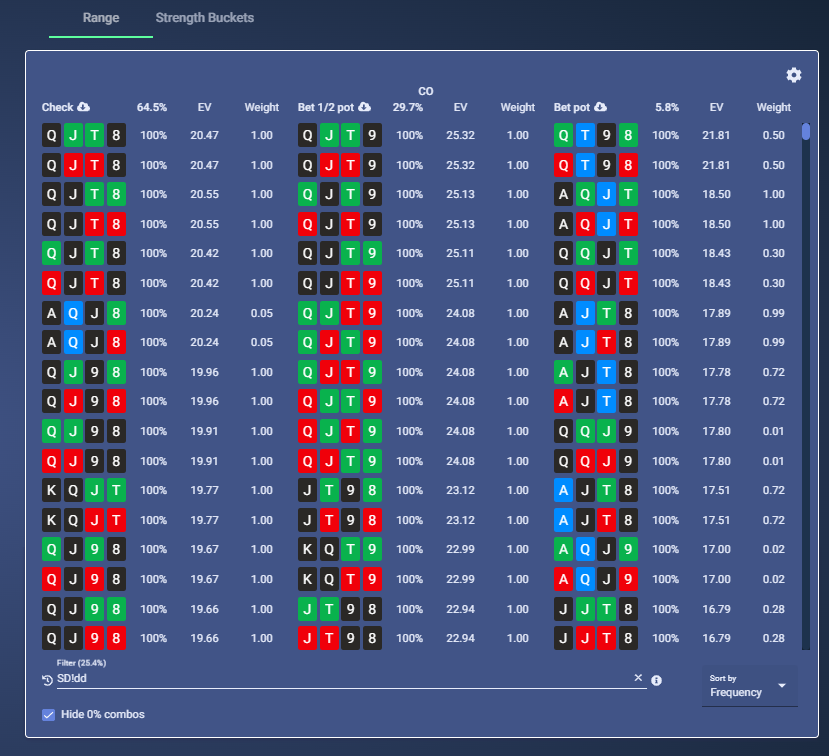Open the filter history icon
Viewport: 829px width, 756px height.
pos(47,680)
